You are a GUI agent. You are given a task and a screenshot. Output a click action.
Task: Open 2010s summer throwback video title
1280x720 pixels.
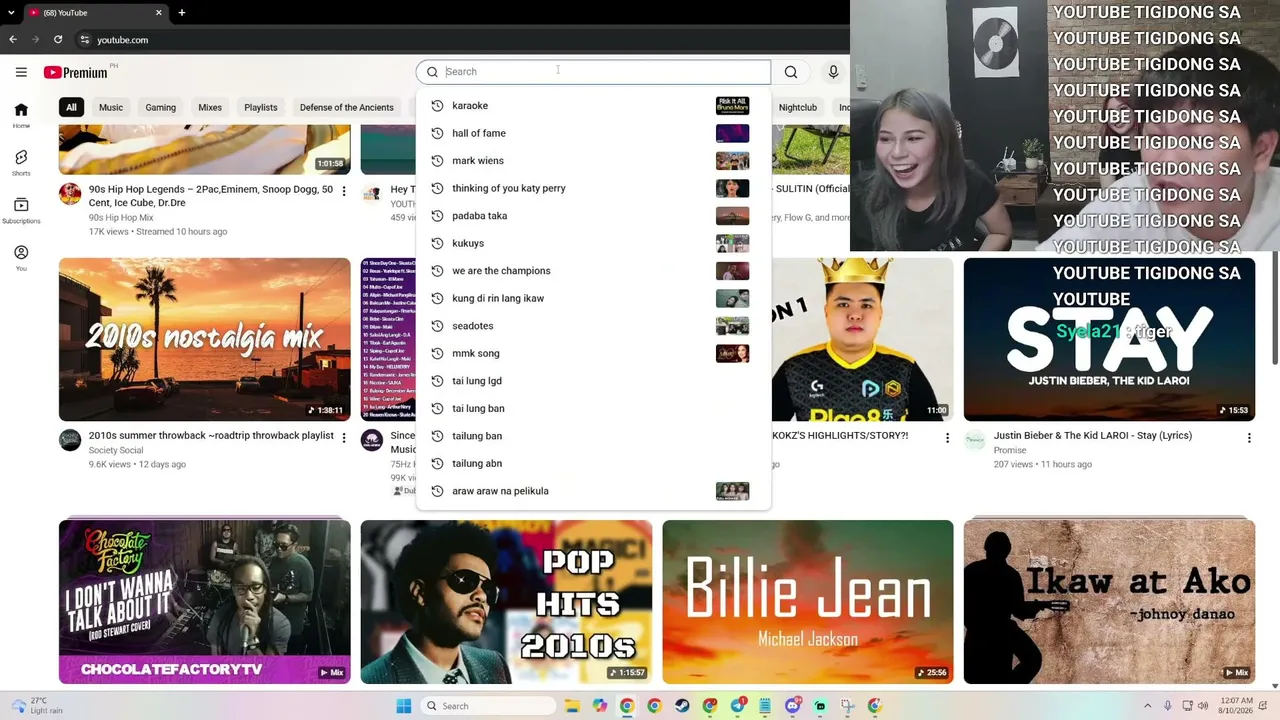pos(211,436)
